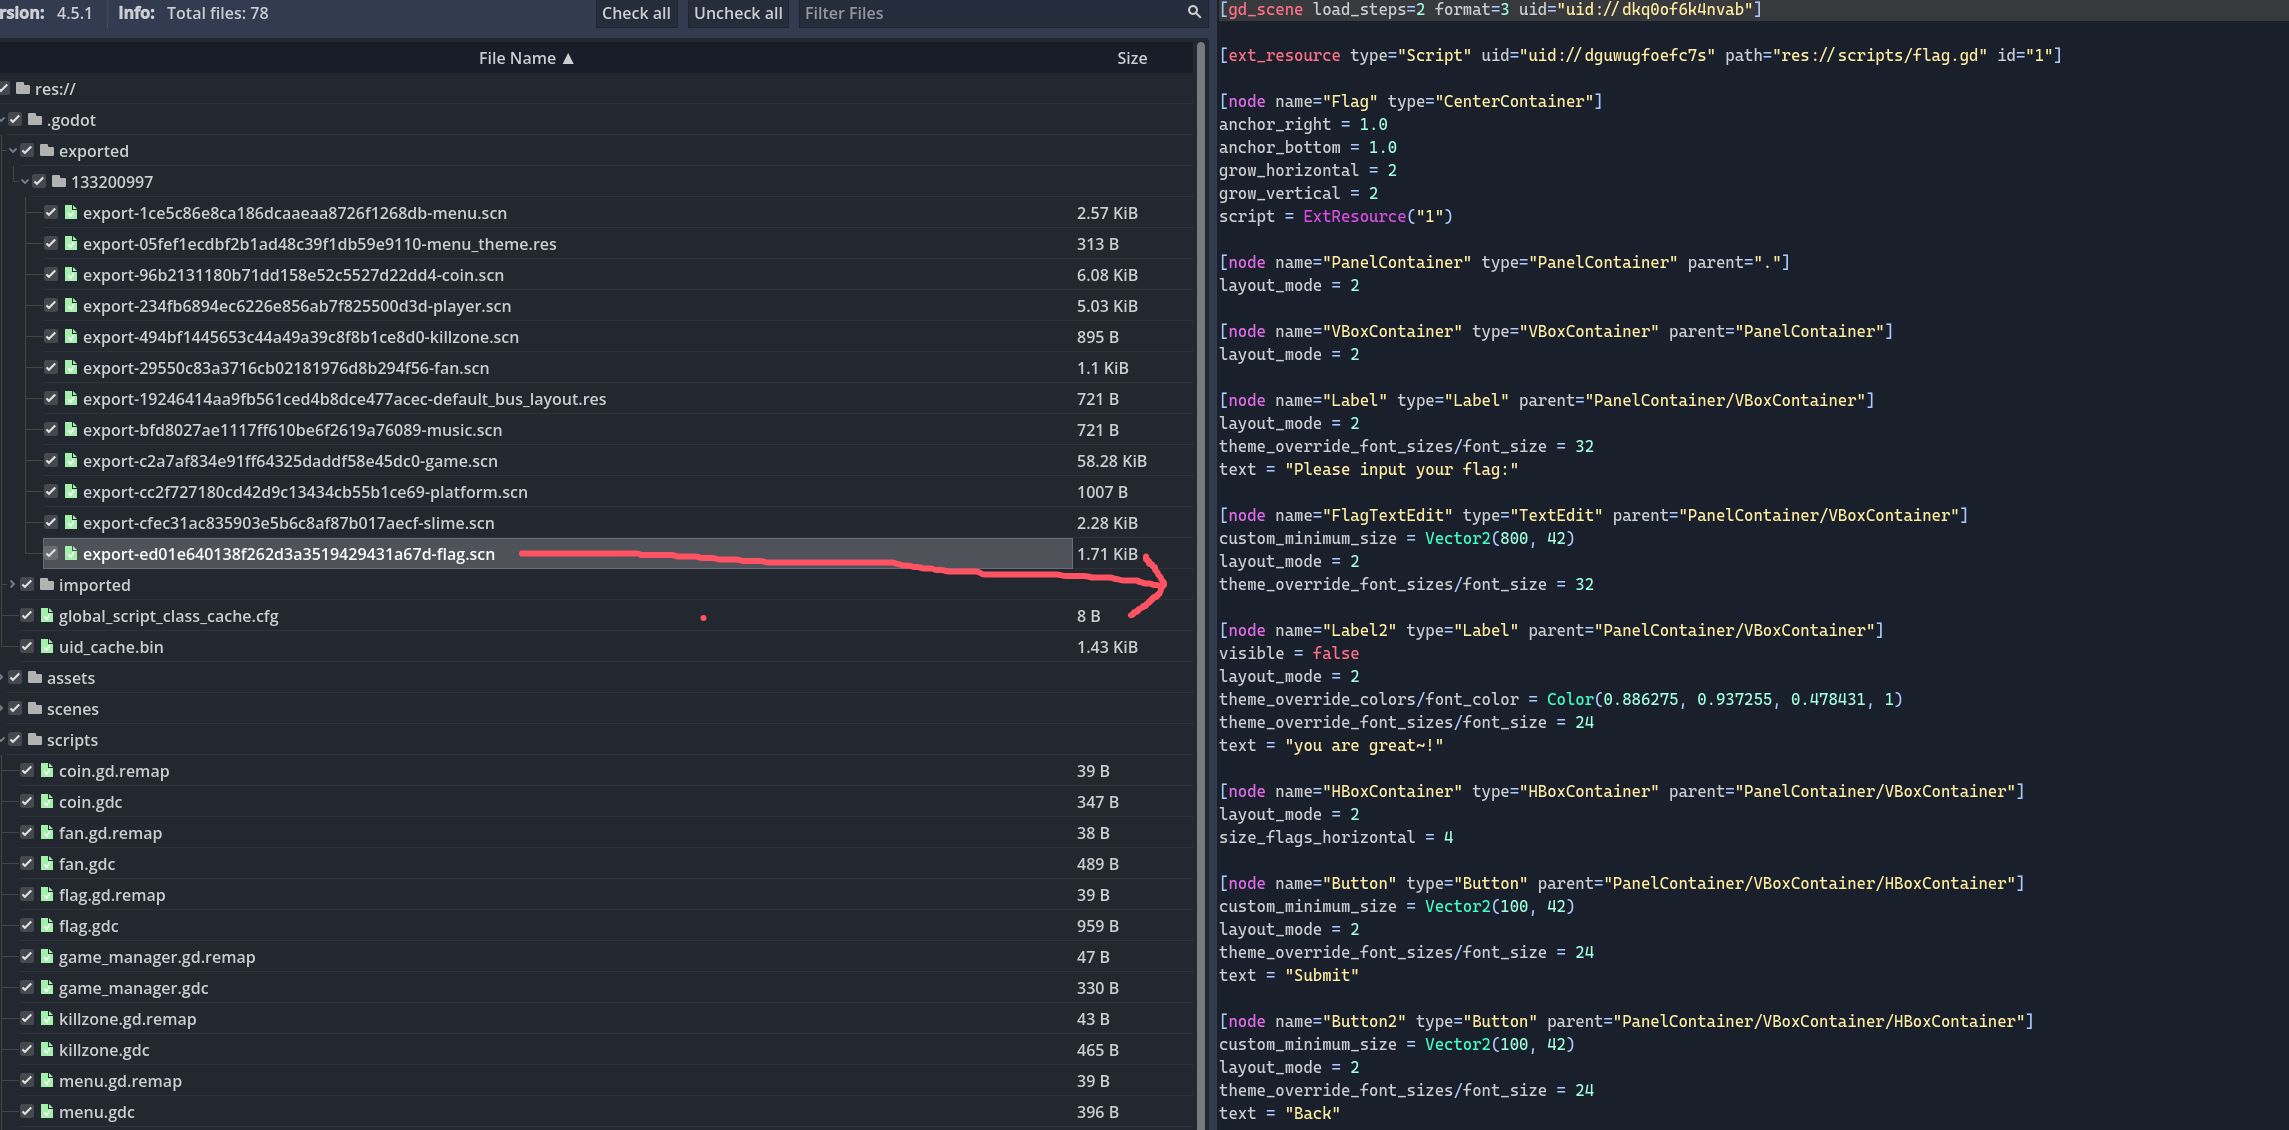This screenshot has height=1130, width=2289.
Task: Collapse the 133200997 folder
Action: pos(24,182)
